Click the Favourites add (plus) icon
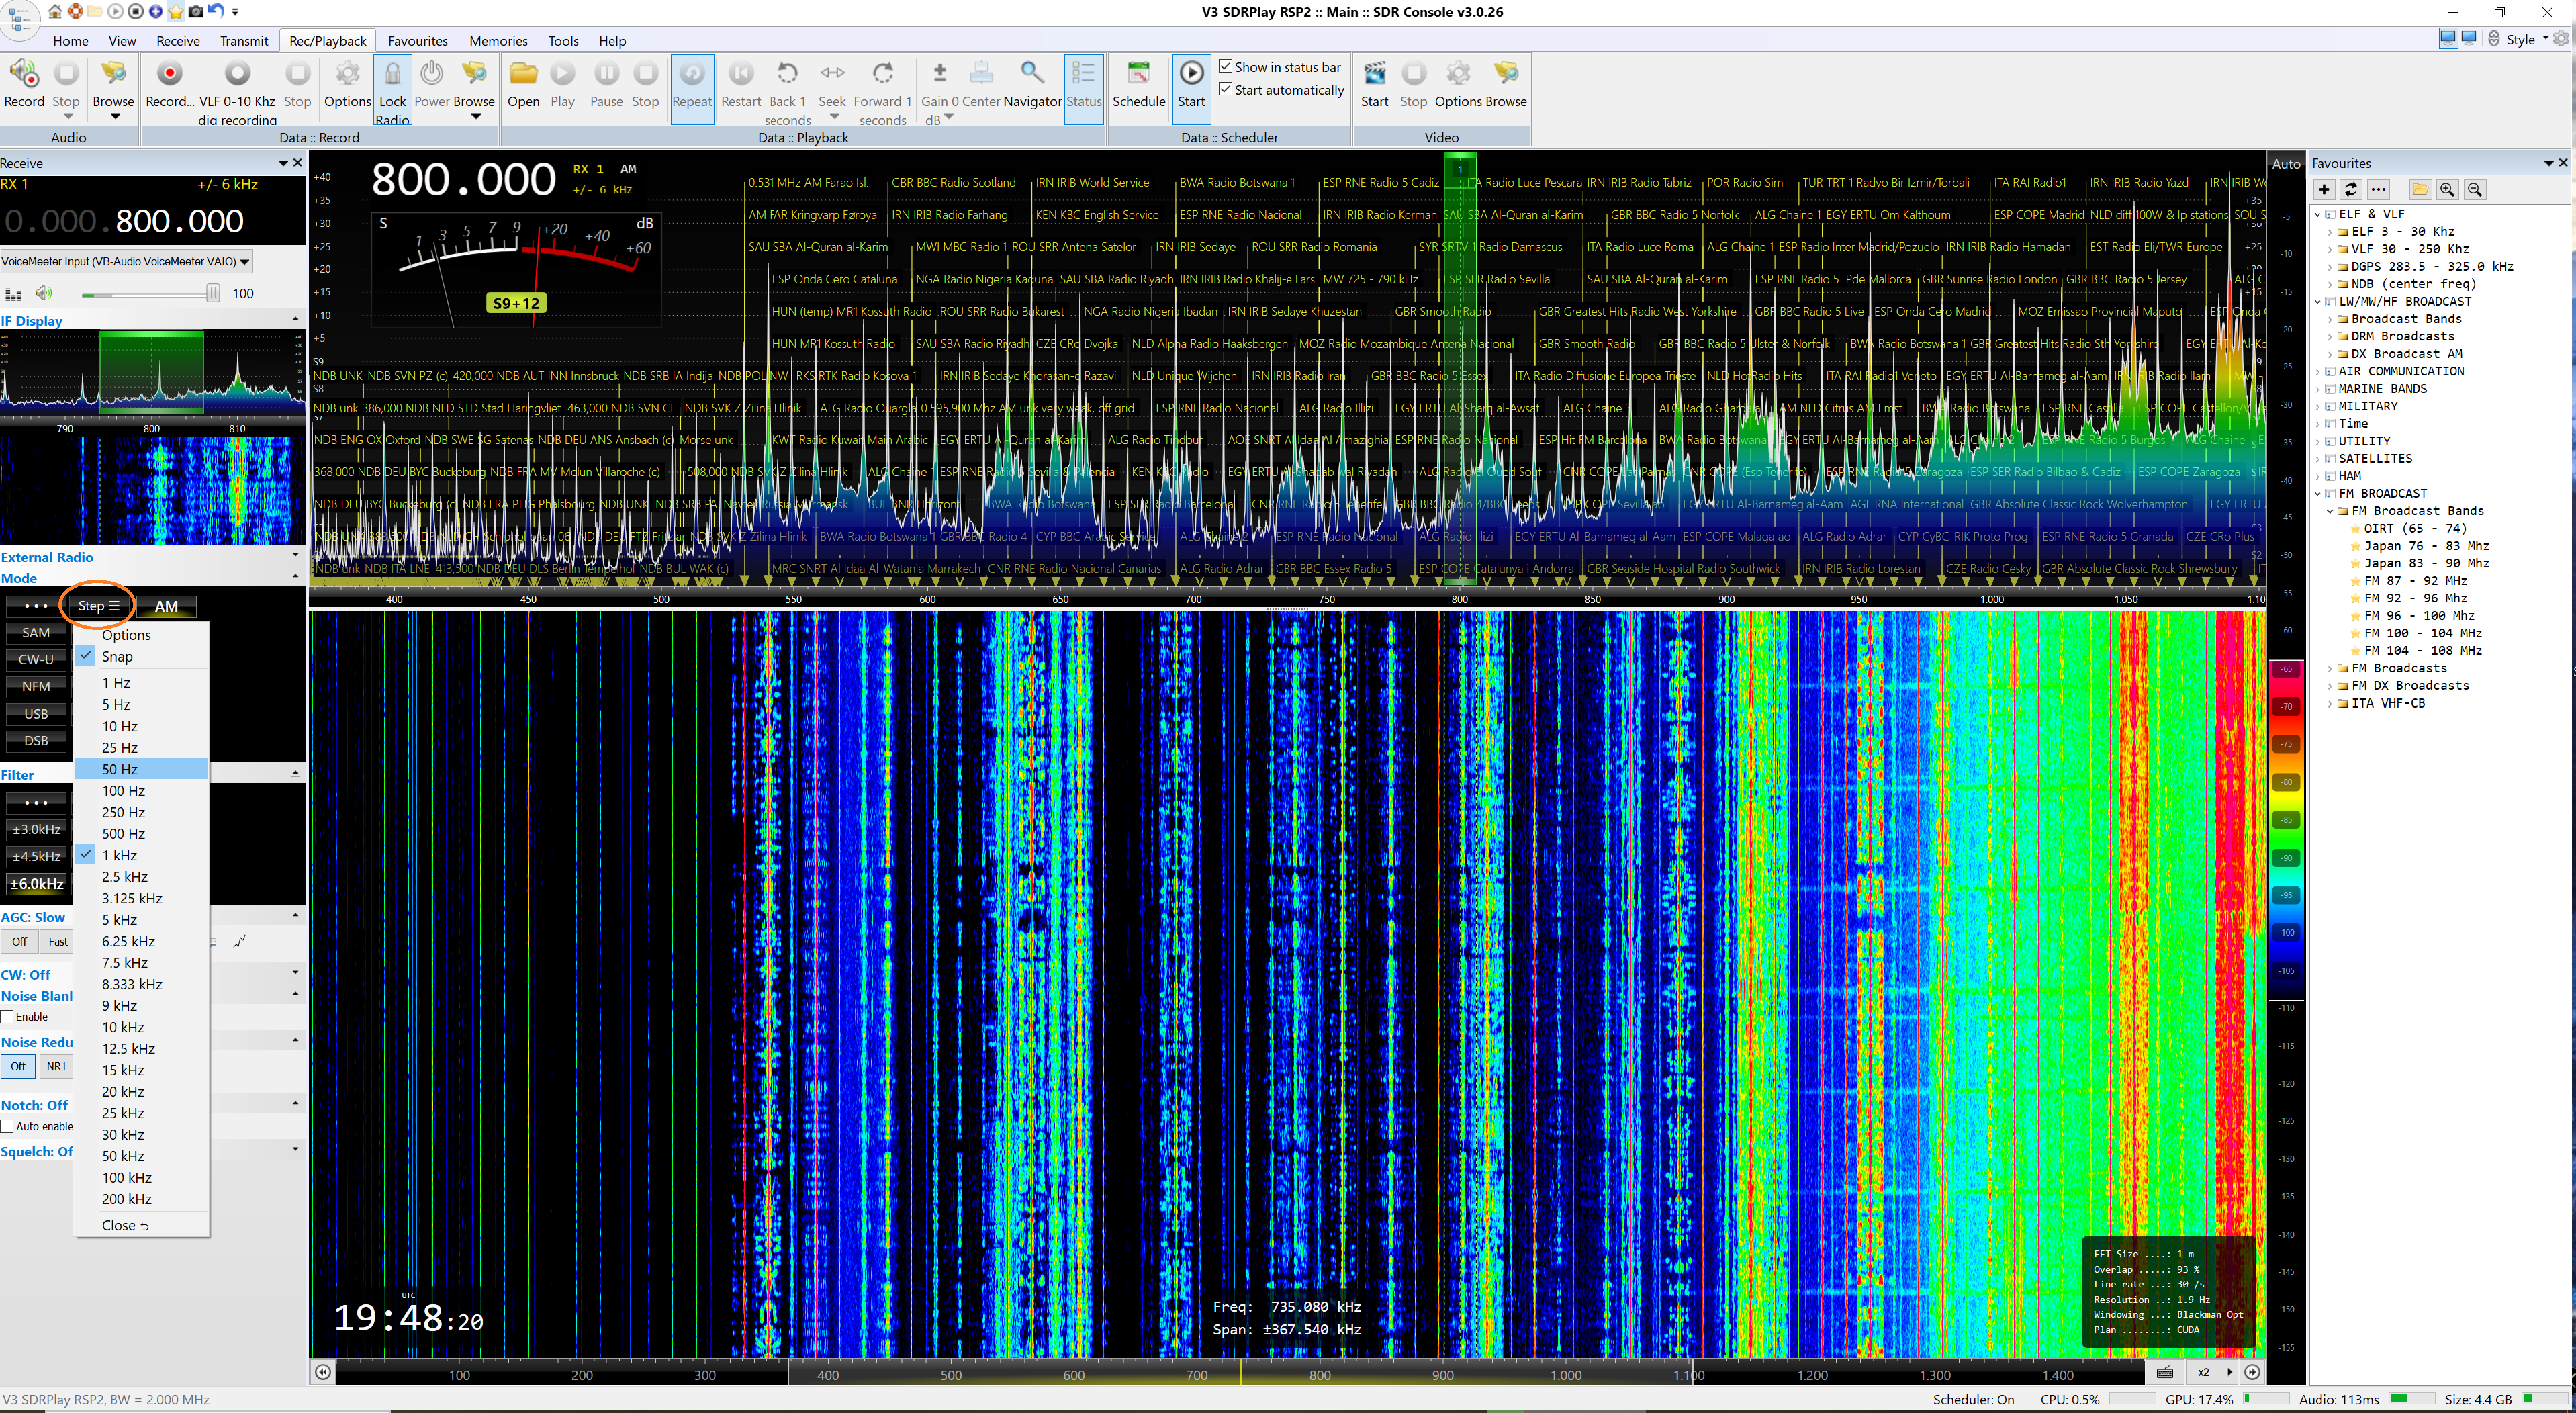 click(x=2324, y=190)
